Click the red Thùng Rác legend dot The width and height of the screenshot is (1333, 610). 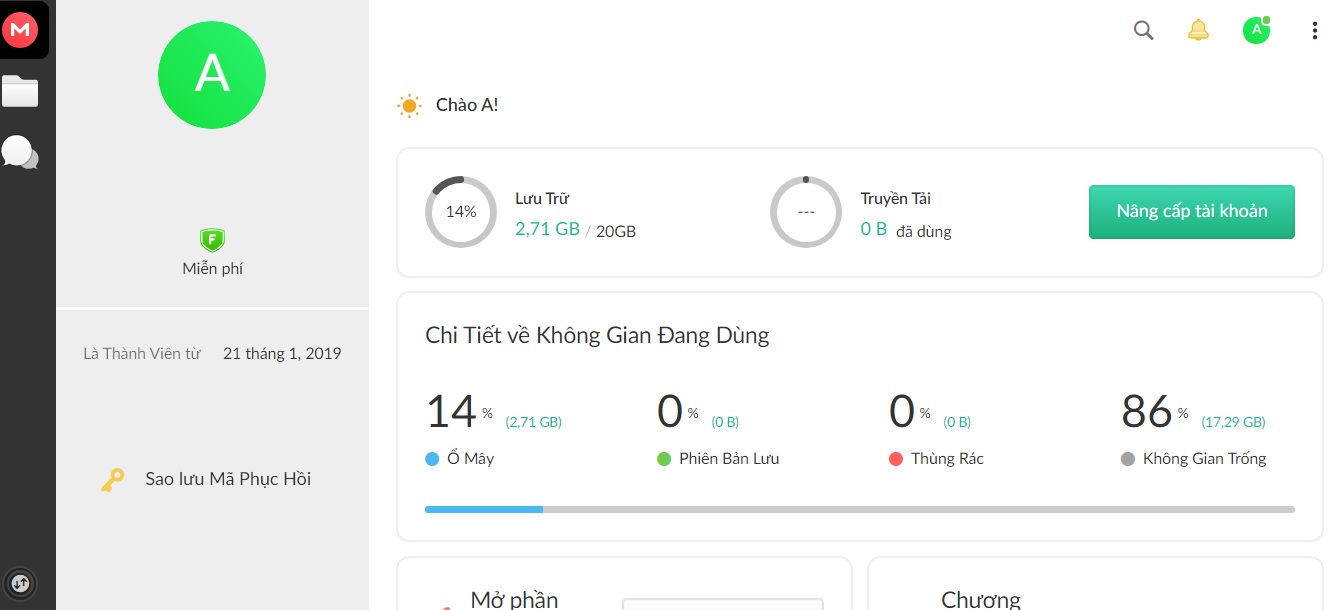(x=896, y=459)
